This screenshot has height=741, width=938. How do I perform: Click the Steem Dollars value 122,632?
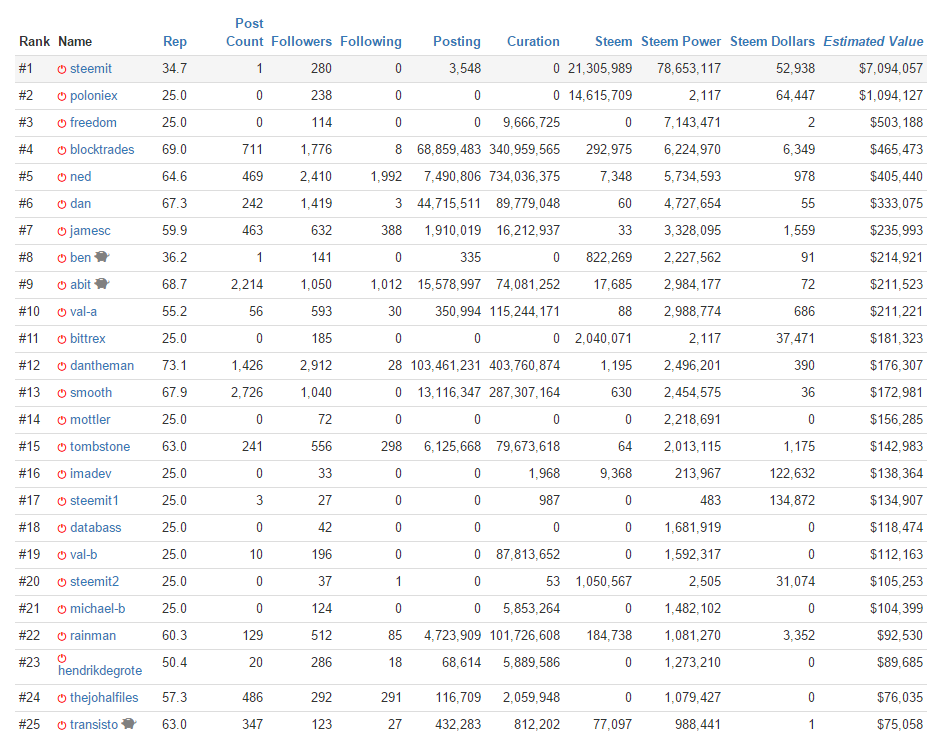pyautogui.click(x=792, y=474)
